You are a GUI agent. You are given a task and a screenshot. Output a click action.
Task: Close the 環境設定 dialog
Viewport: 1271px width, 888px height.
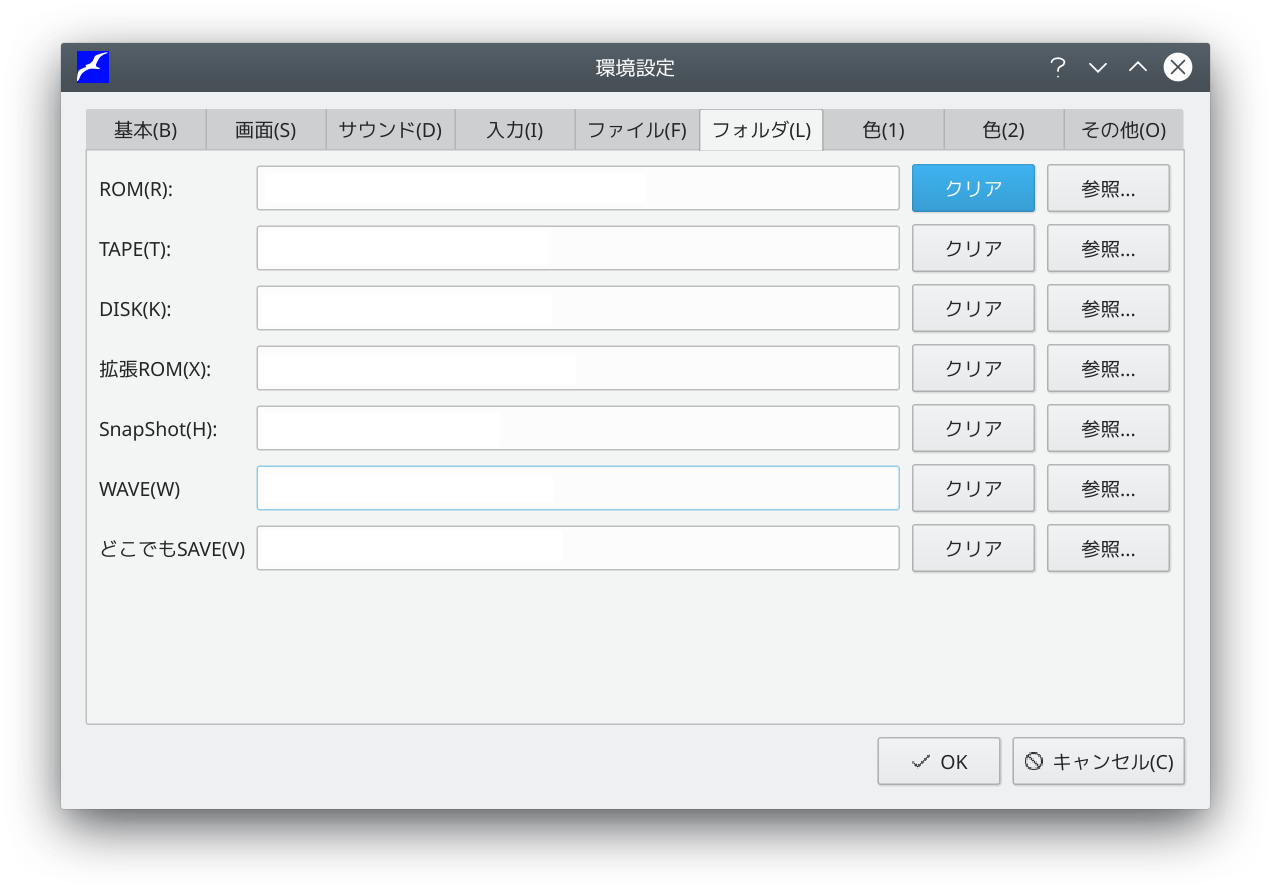[1178, 67]
